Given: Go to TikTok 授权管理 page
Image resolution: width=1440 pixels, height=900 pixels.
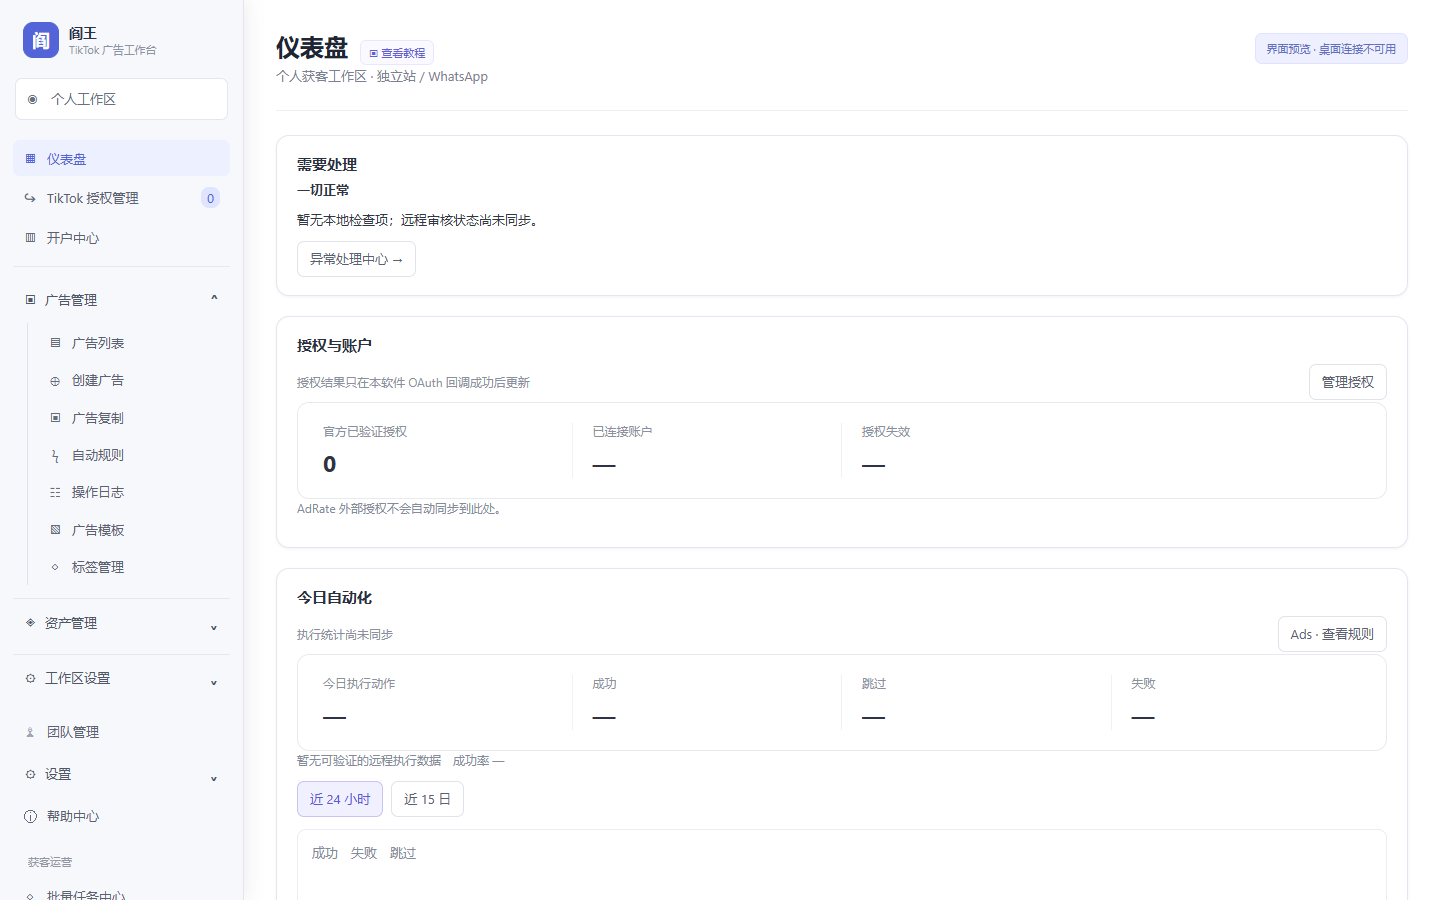Looking at the screenshot, I should point(121,198).
